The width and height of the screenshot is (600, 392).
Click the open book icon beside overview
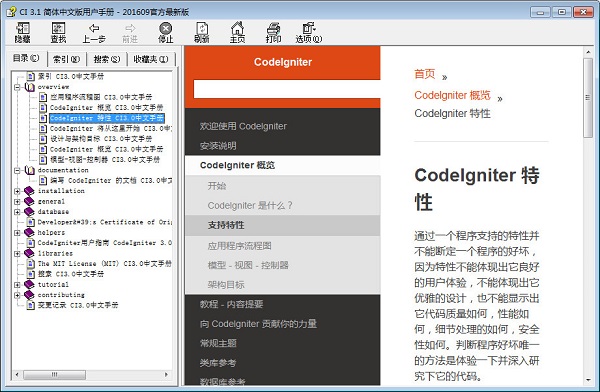(x=29, y=87)
